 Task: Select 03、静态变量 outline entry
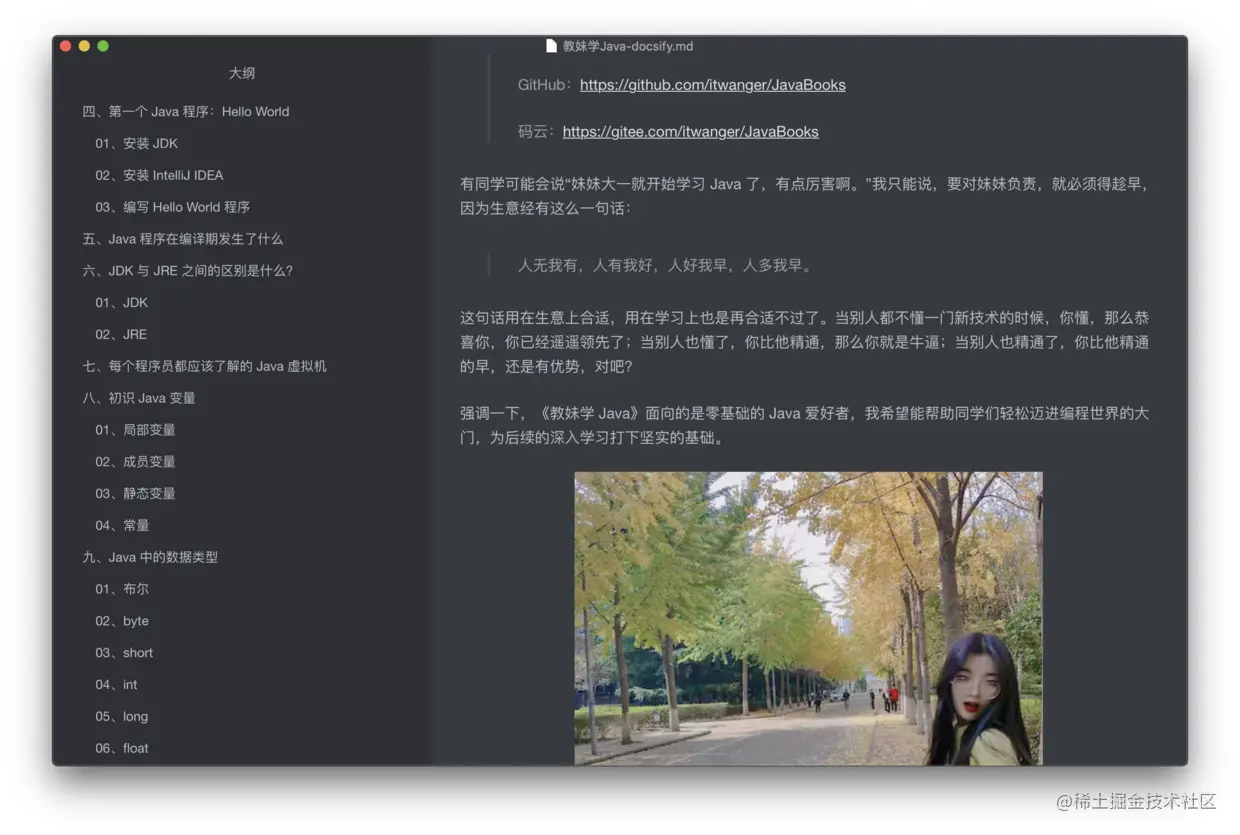(x=135, y=494)
